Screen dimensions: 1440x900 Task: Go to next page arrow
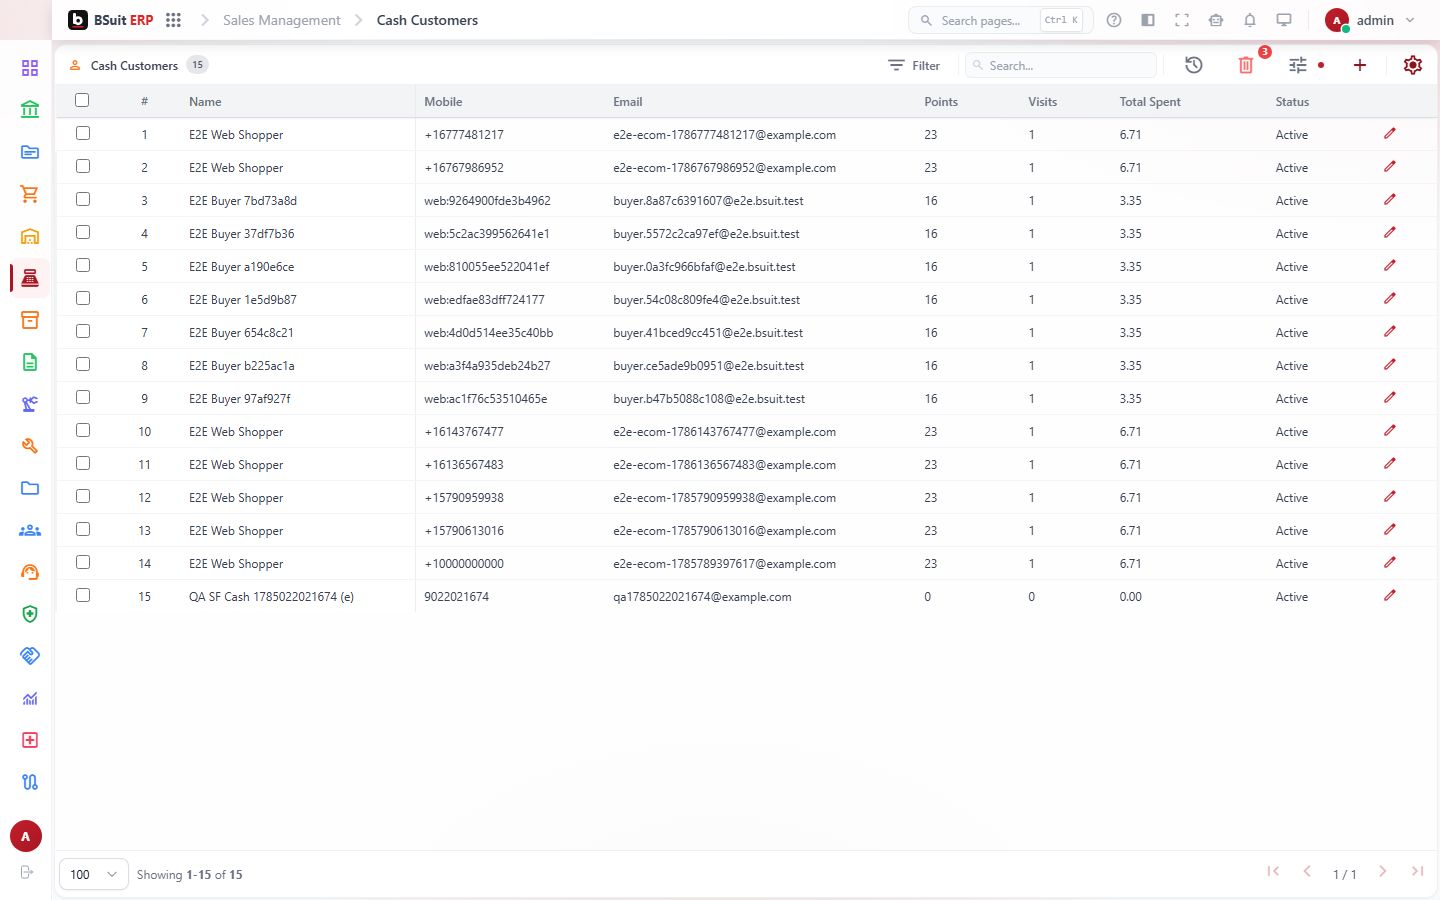(x=1382, y=872)
